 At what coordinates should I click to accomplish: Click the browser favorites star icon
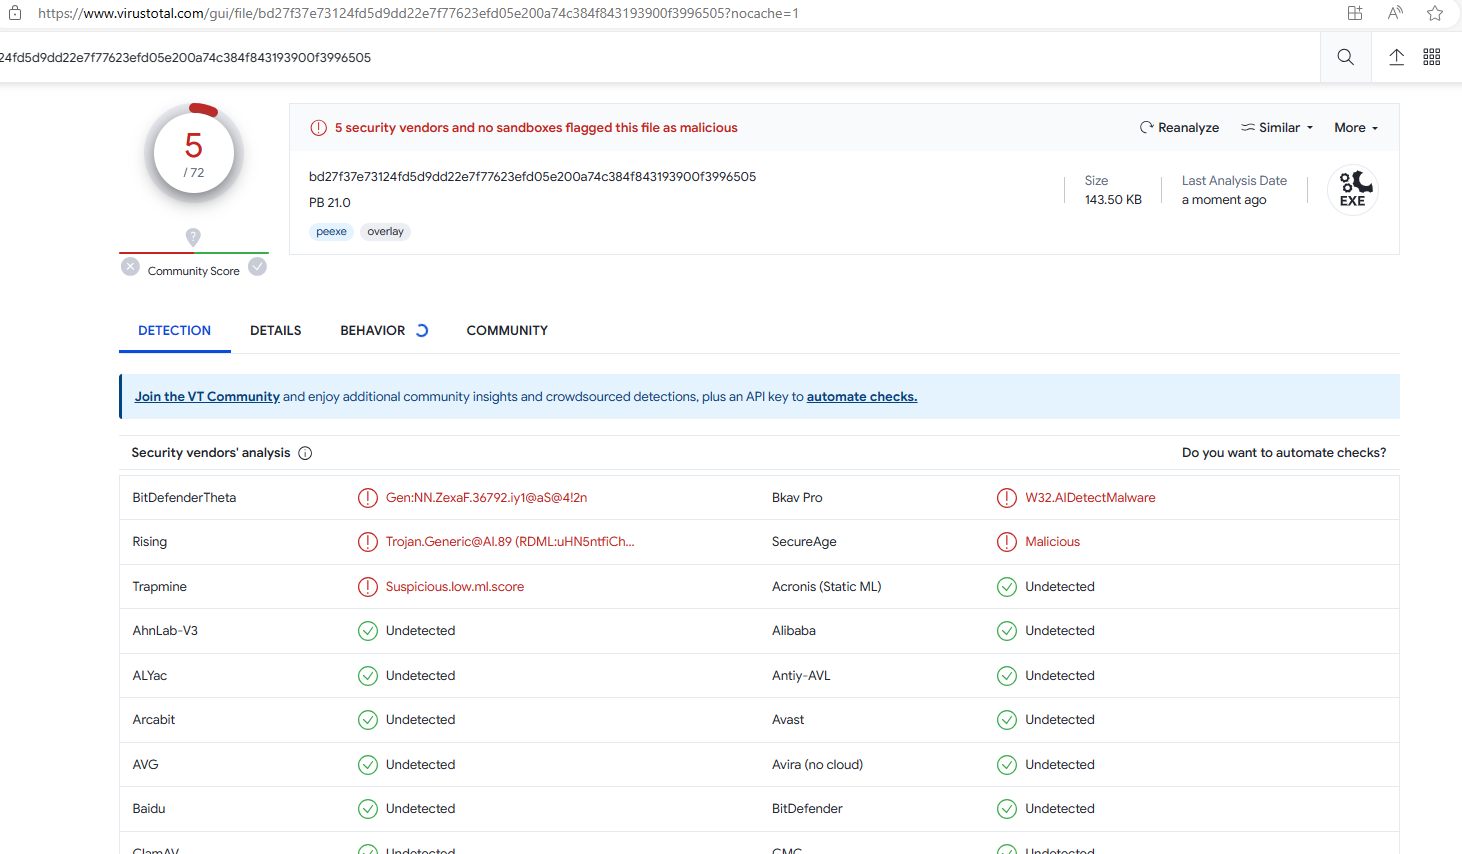1435,13
